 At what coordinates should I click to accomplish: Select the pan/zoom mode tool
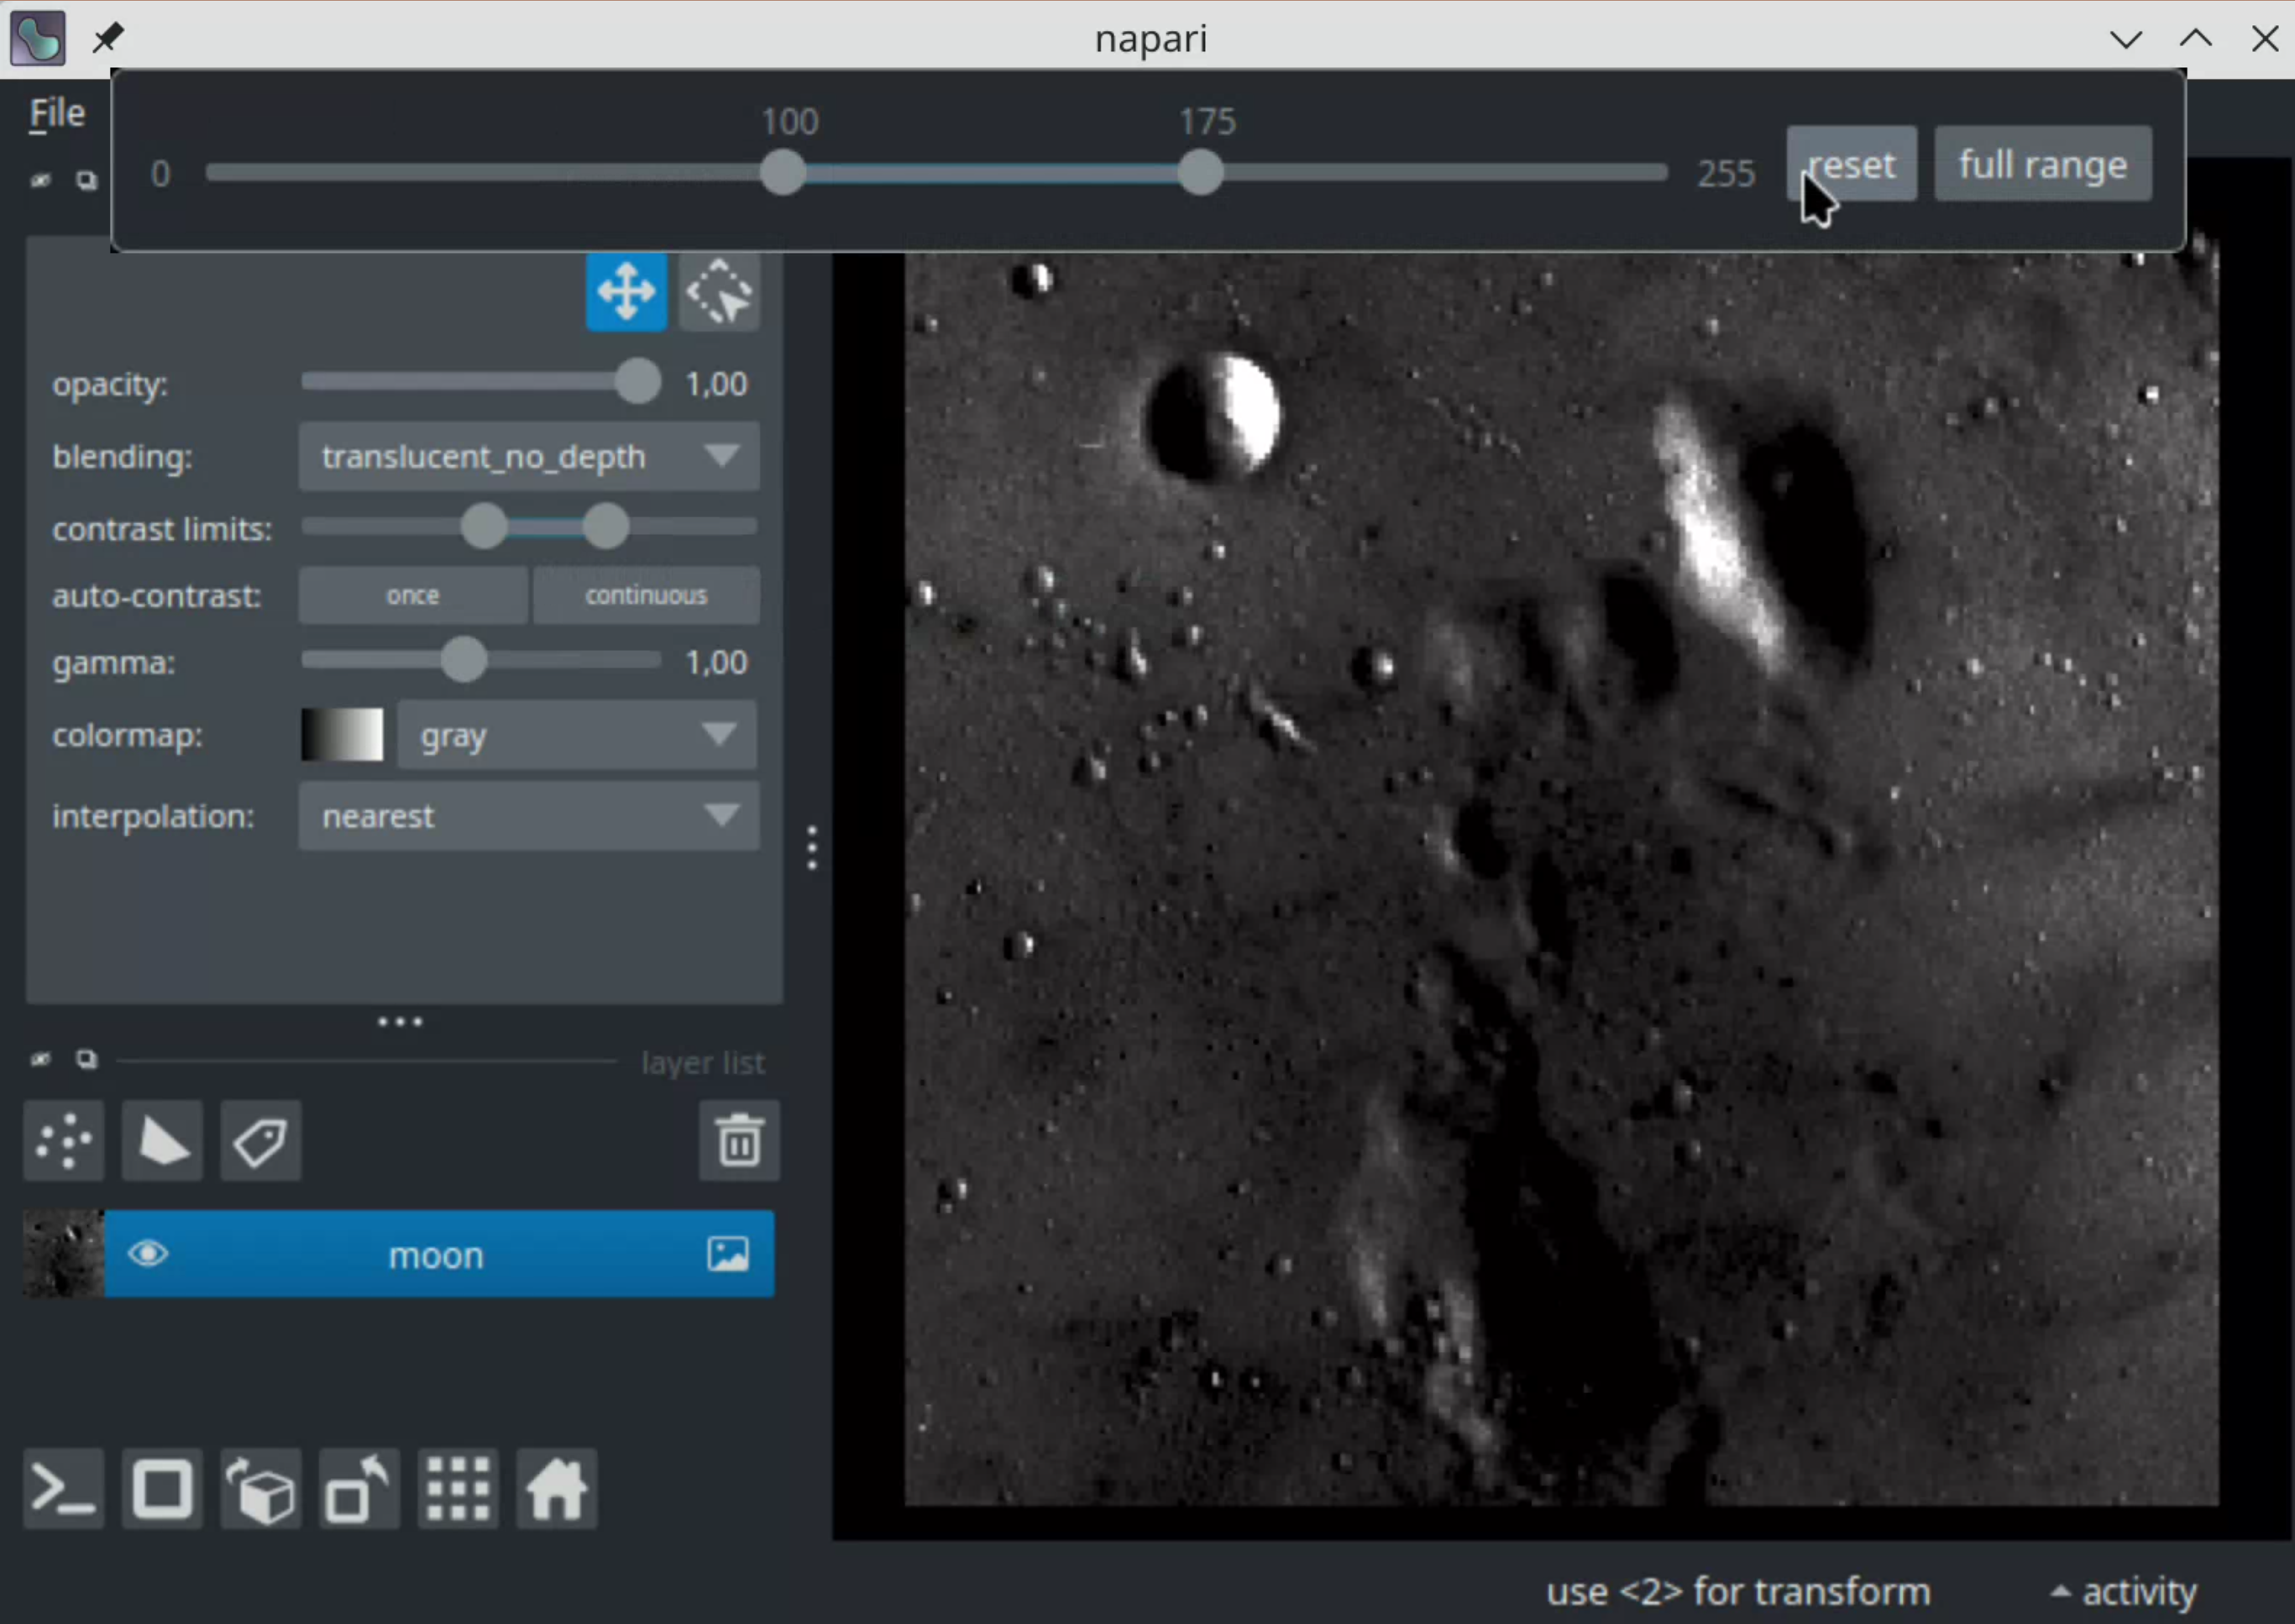point(626,292)
